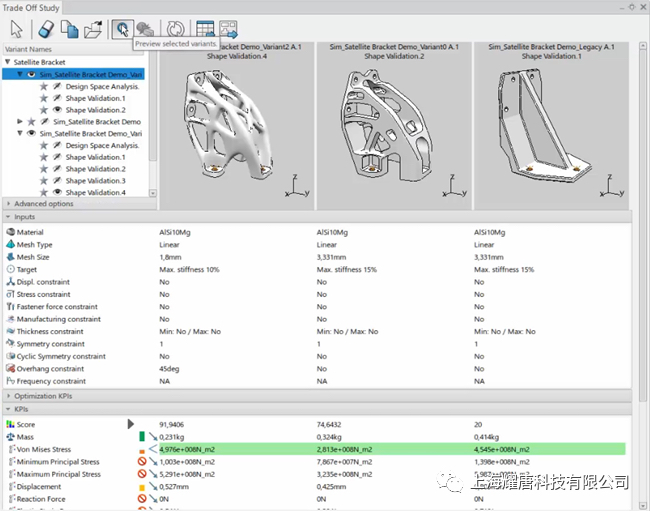Click the Stress constraint row icon

click(10, 294)
